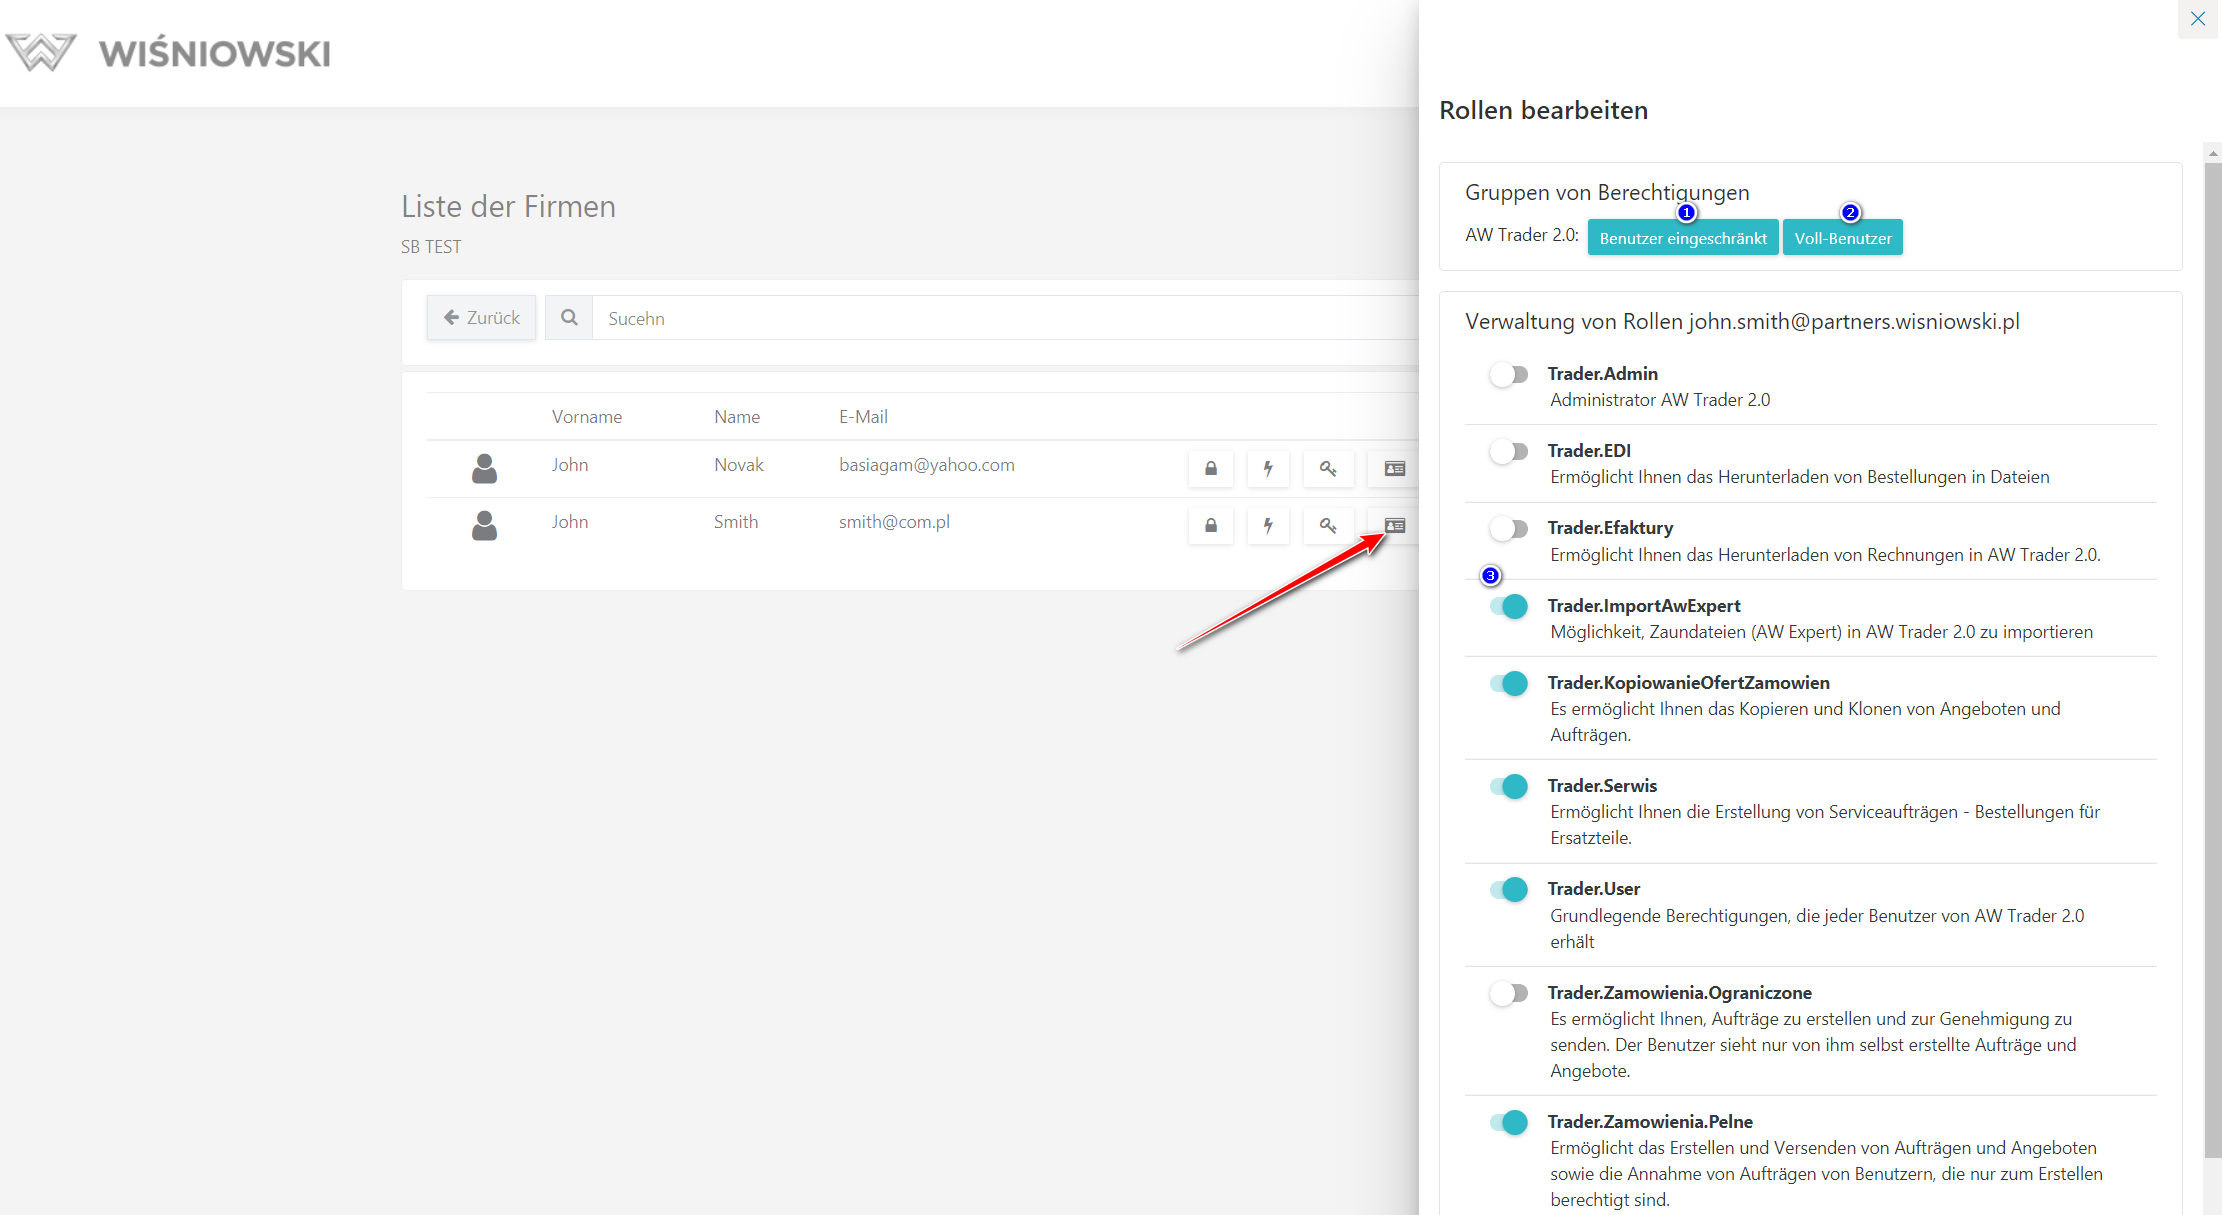
Task: Click into the Suchen search field
Action: pos(1000,318)
